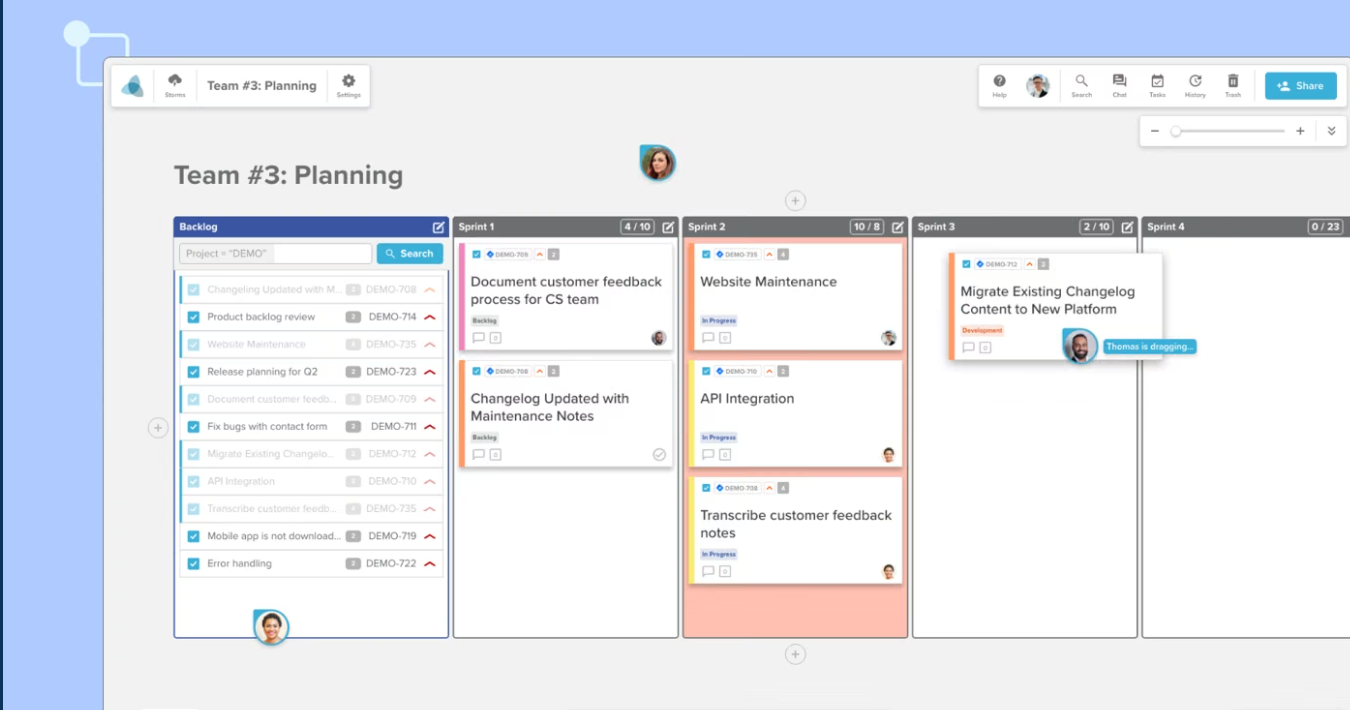This screenshot has width=1350, height=710.
Task: Click the 4 / 10 counter on Sprint 1
Action: click(637, 227)
